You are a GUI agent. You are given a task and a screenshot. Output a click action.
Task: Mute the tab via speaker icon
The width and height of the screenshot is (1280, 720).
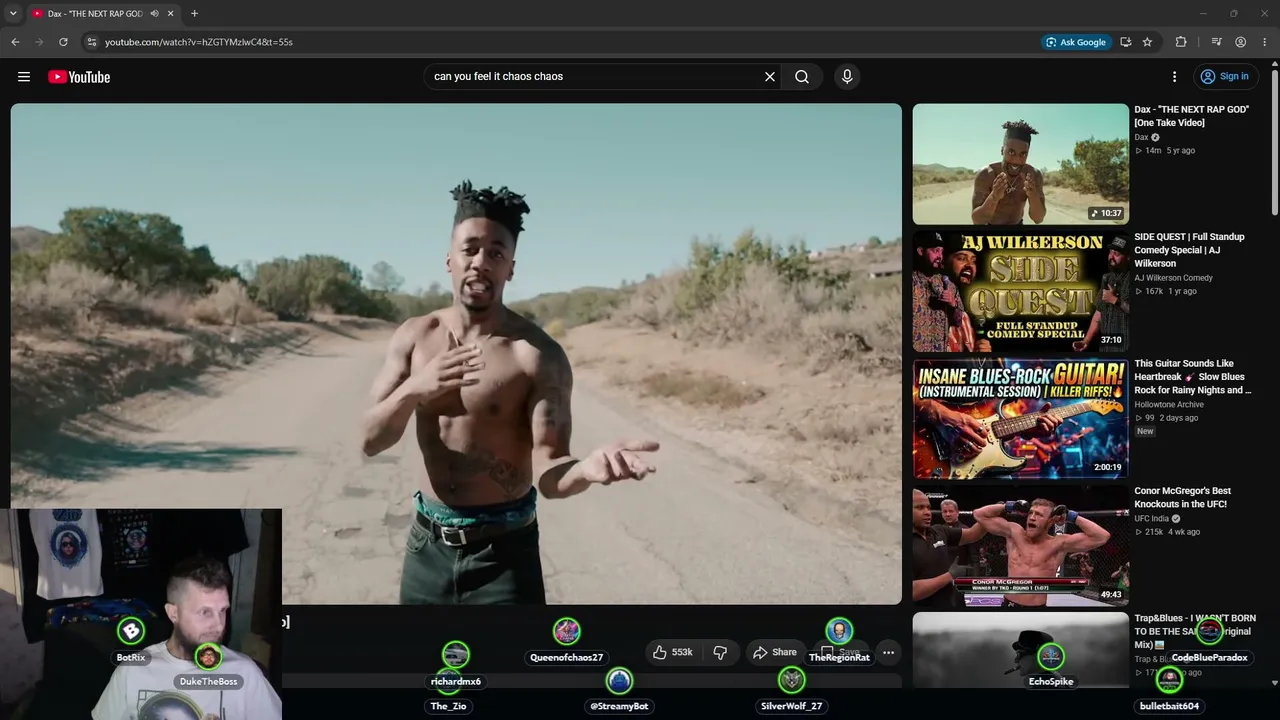tap(154, 14)
